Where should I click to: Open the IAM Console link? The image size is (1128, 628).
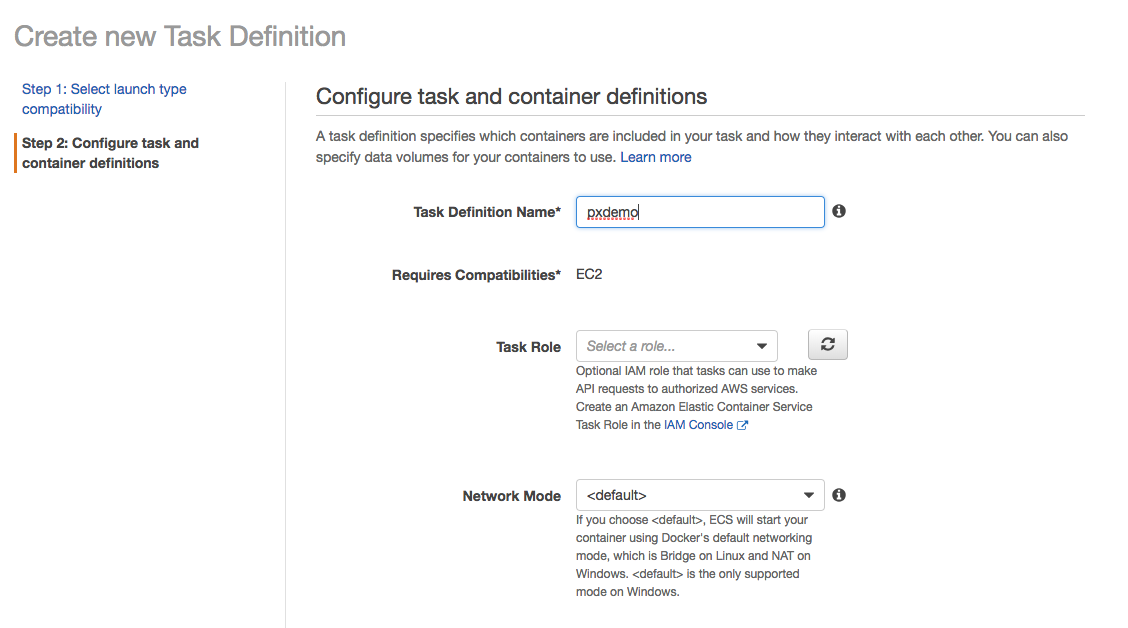700,424
